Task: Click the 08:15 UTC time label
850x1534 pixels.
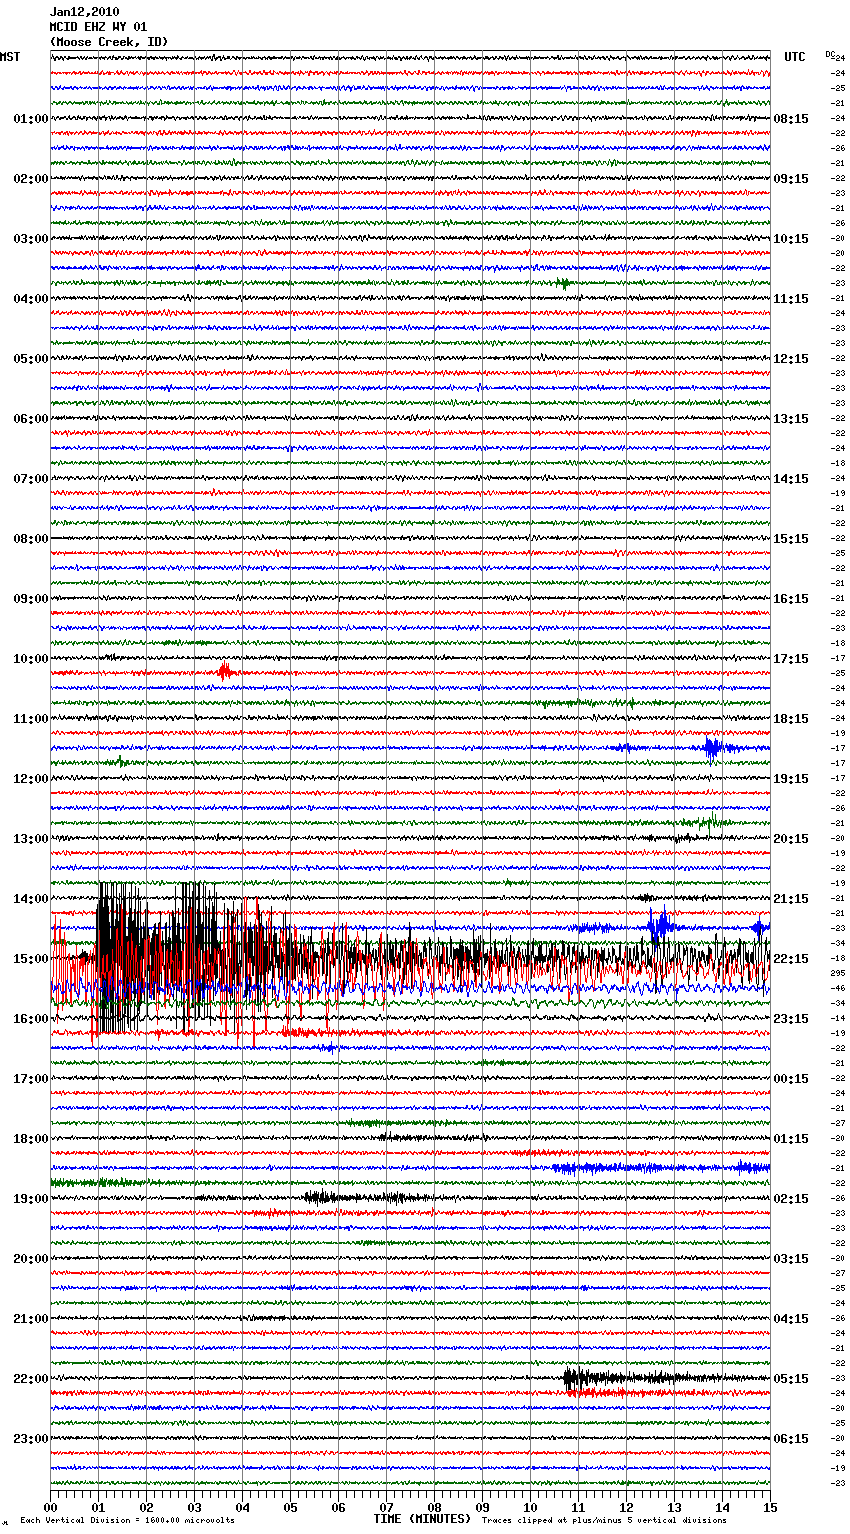Action: click(x=791, y=119)
